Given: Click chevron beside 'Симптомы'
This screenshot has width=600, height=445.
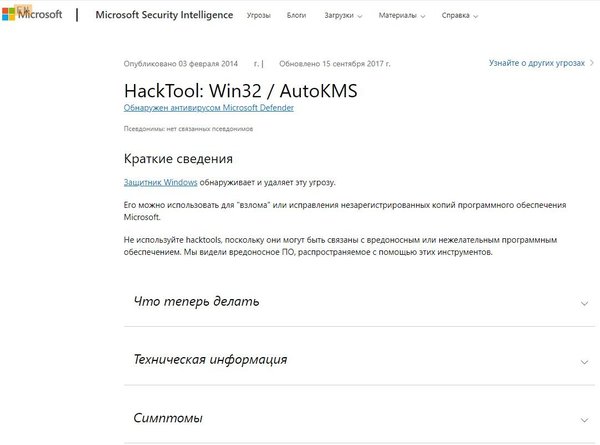Looking at the screenshot, I should [583, 418].
